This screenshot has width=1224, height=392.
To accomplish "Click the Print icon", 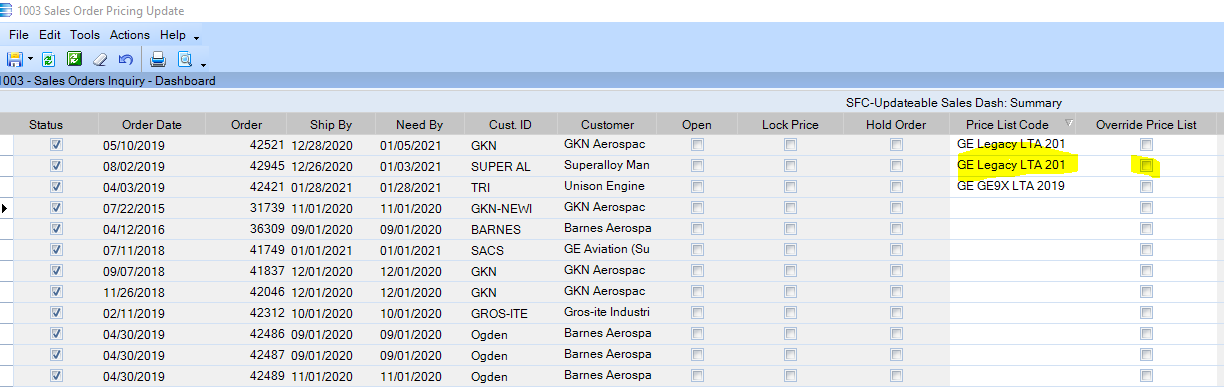I will (158, 59).
